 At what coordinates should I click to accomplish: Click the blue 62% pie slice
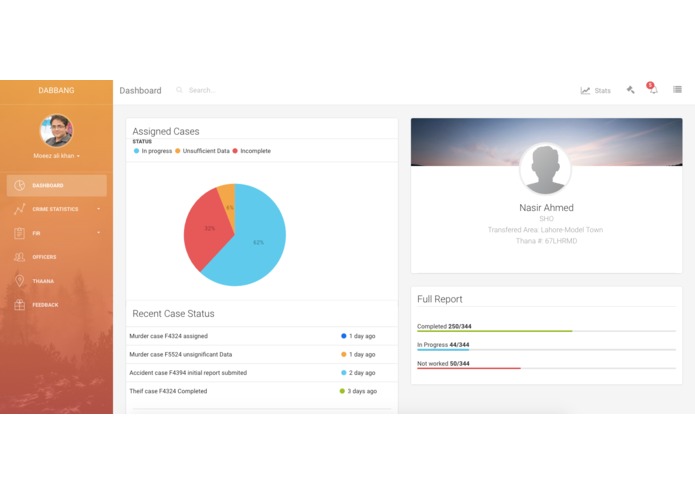point(257,244)
